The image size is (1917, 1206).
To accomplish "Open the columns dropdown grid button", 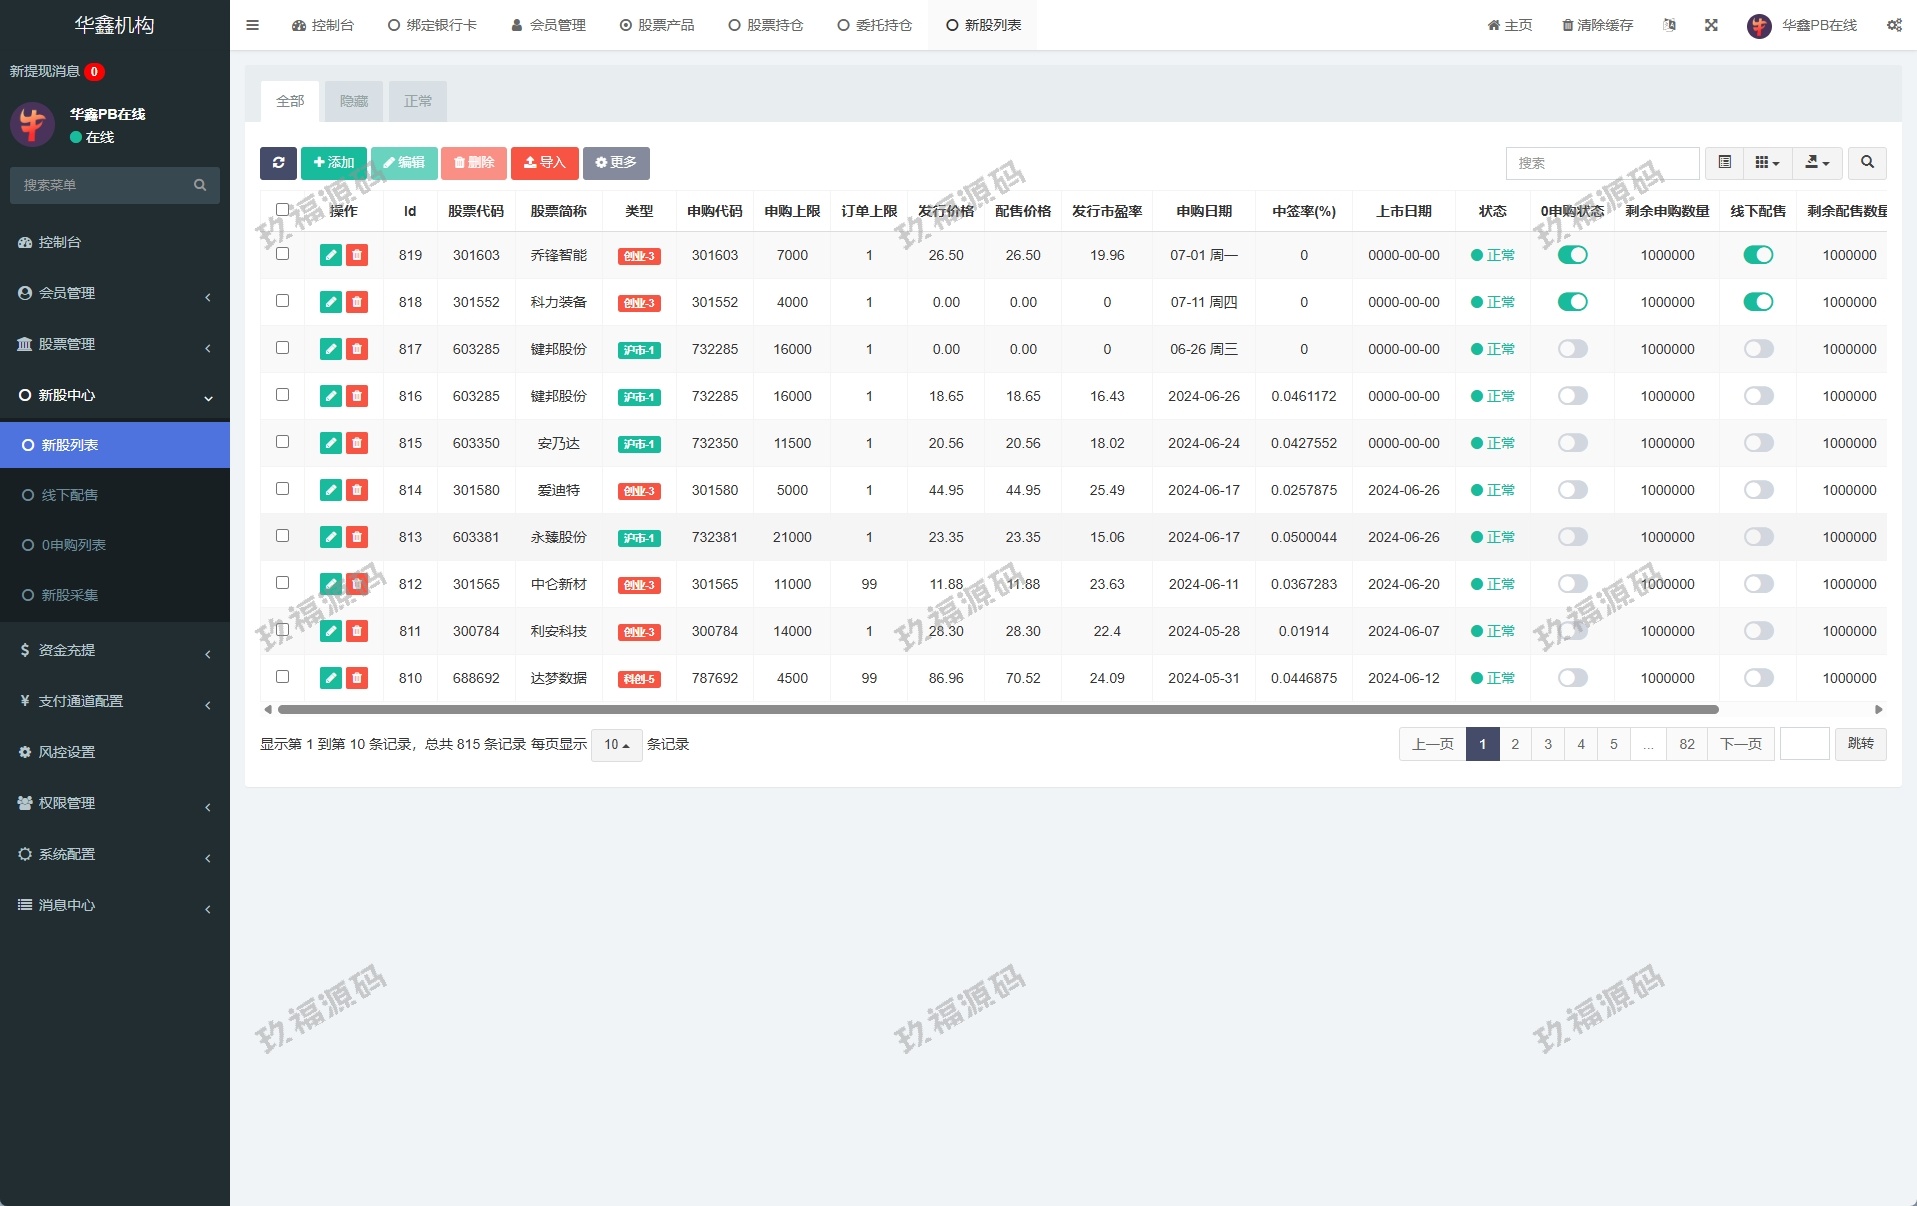I will (x=1767, y=163).
